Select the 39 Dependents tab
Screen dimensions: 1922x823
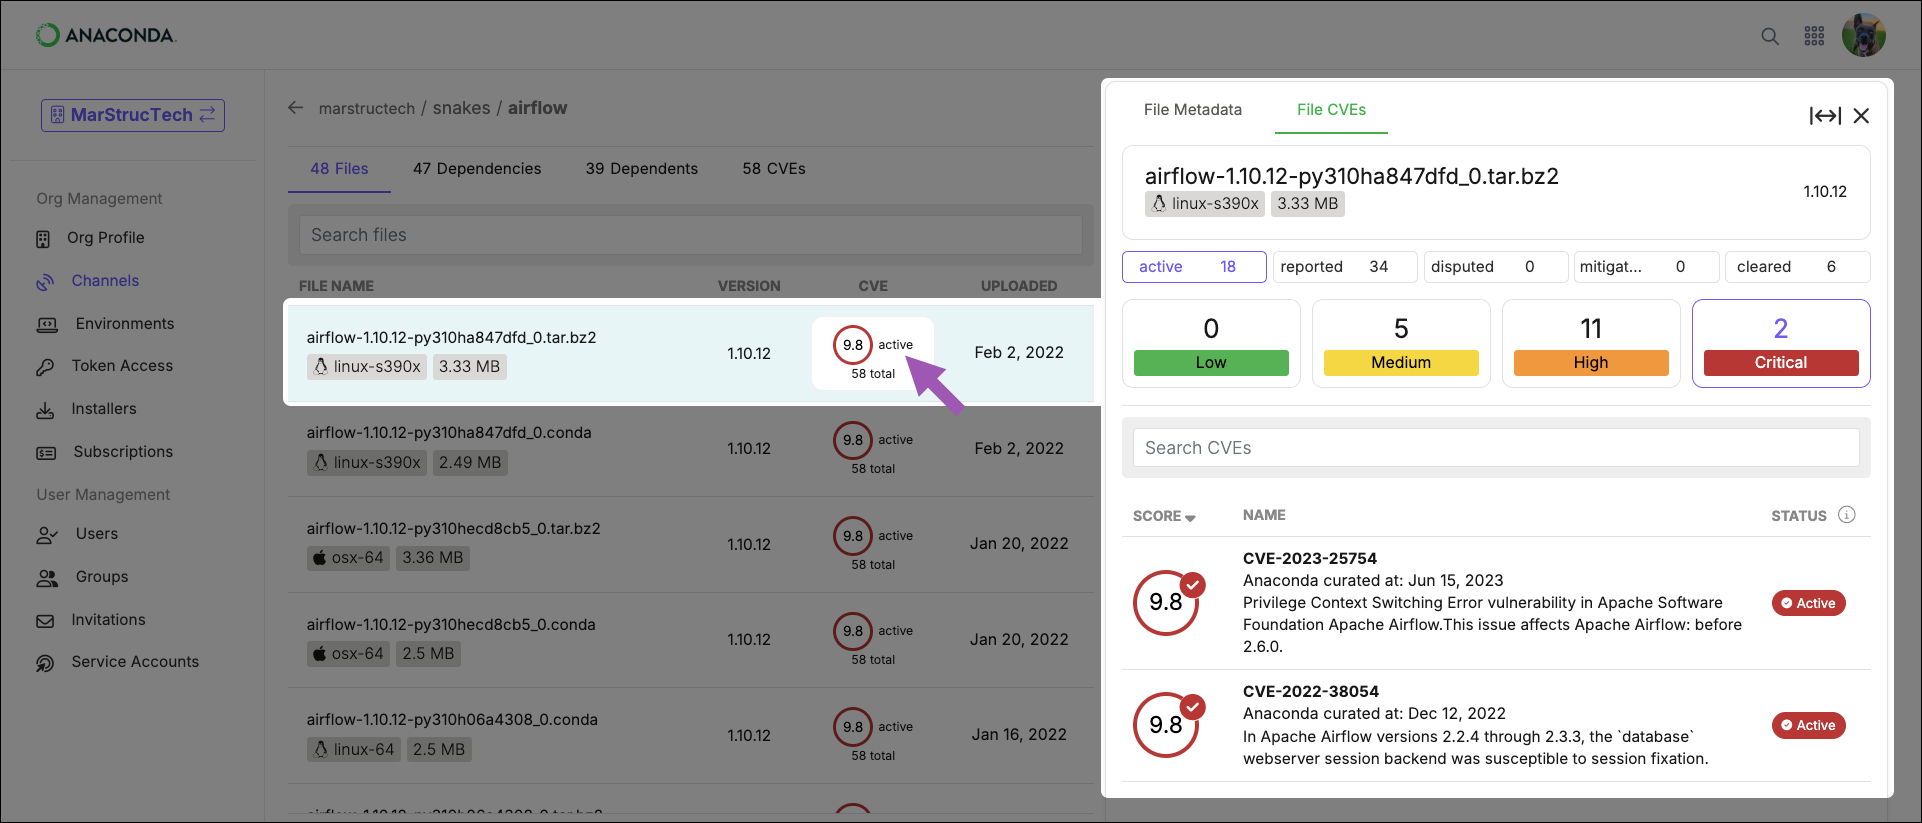(642, 168)
